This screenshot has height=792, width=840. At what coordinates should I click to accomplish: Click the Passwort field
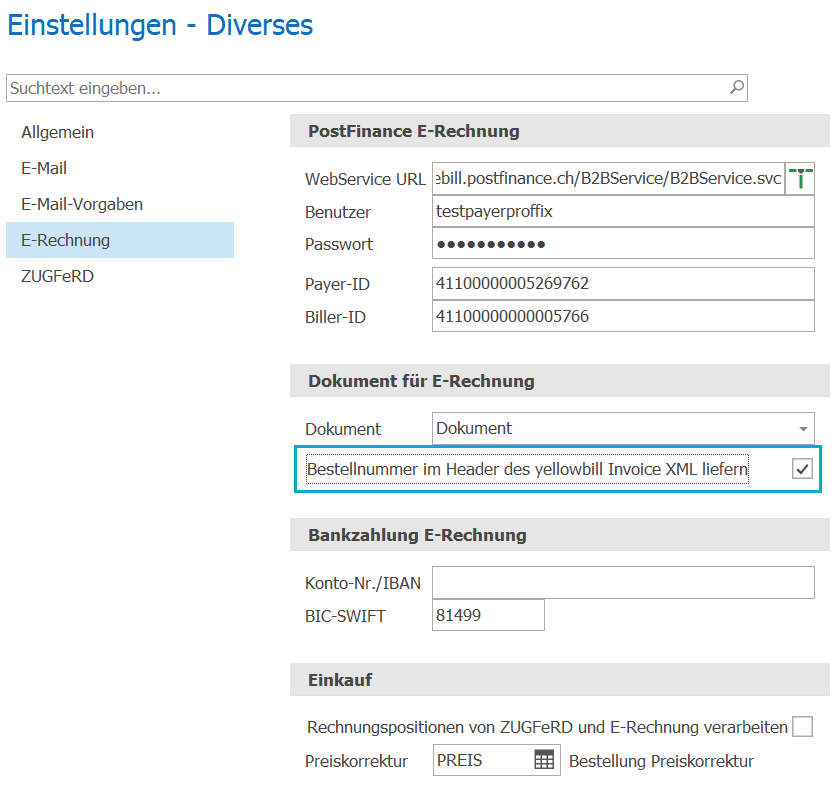pos(623,244)
